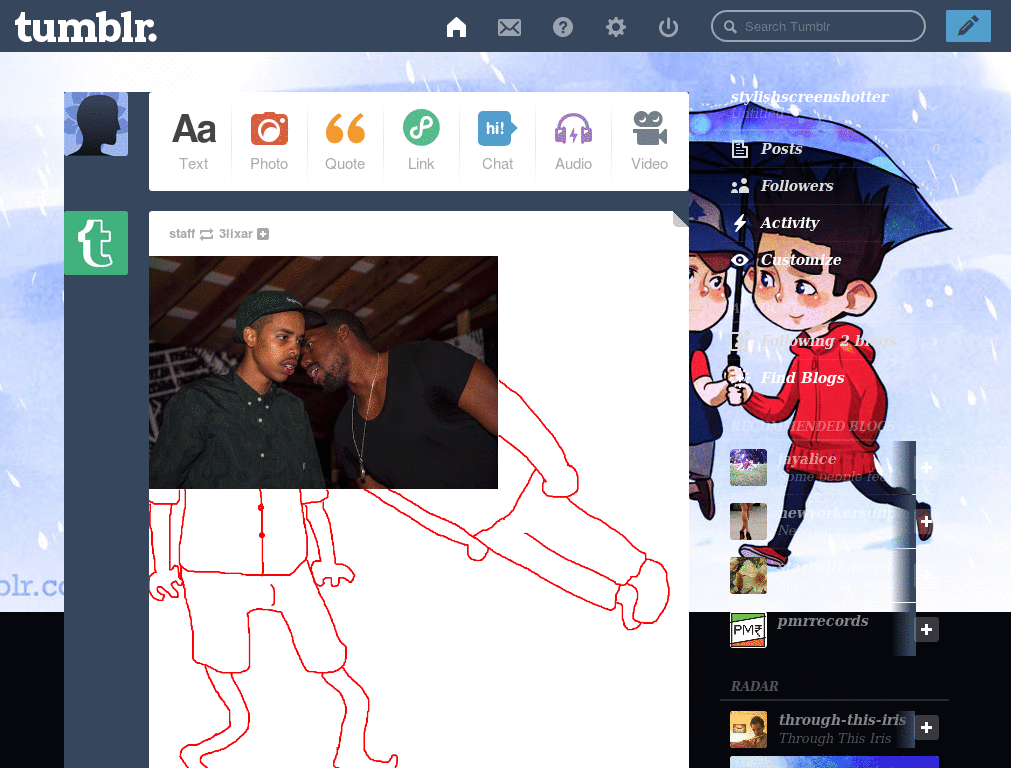
Task: Click the PMR records avatar
Action: (748, 630)
